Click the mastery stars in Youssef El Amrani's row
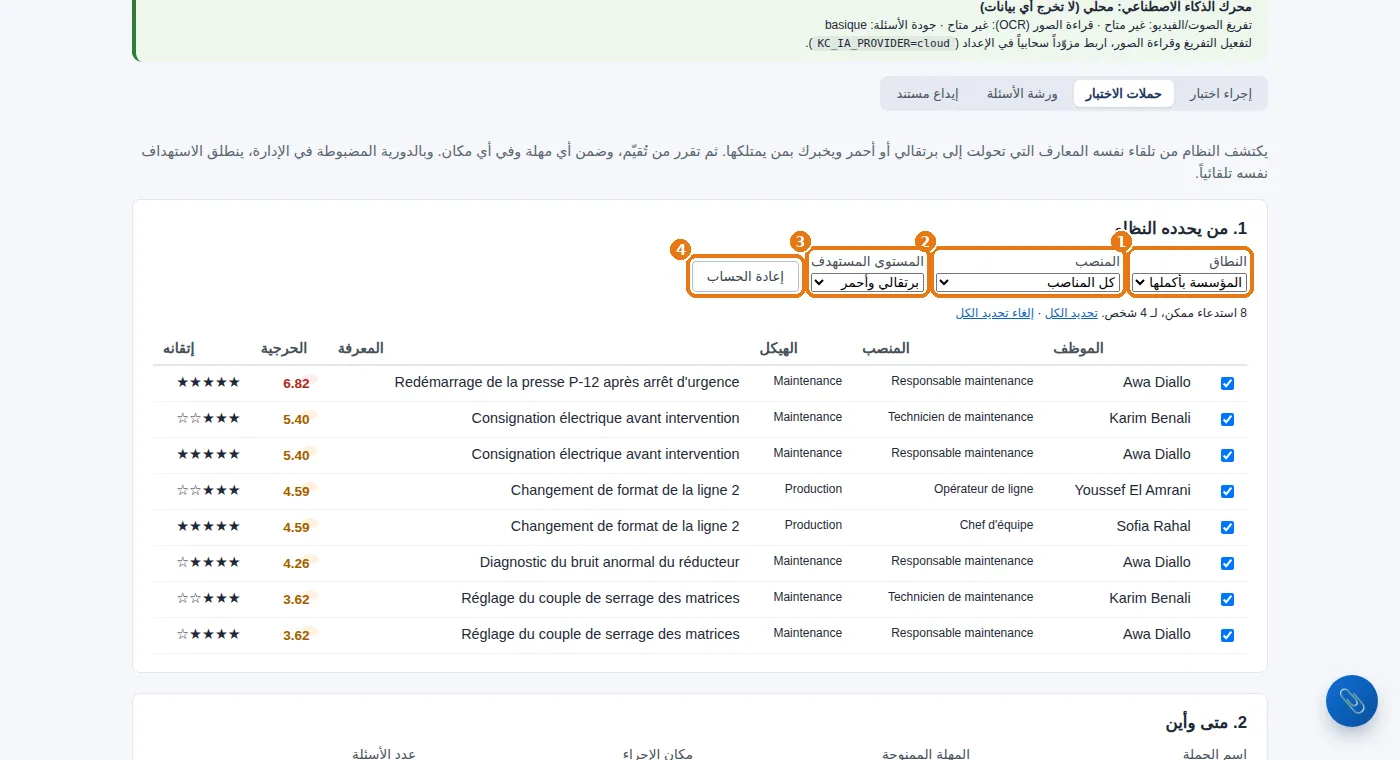This screenshot has width=1400, height=760. click(208, 490)
